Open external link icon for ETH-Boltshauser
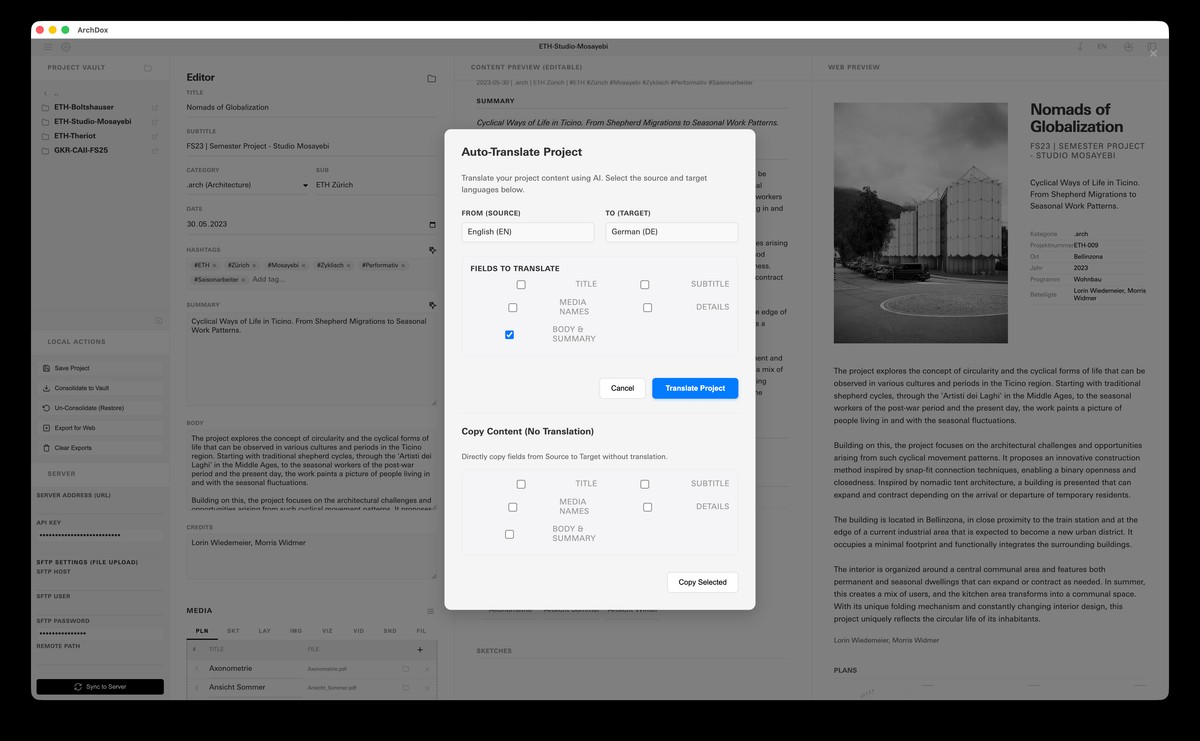Image resolution: width=1200 pixels, height=741 pixels. [154, 107]
